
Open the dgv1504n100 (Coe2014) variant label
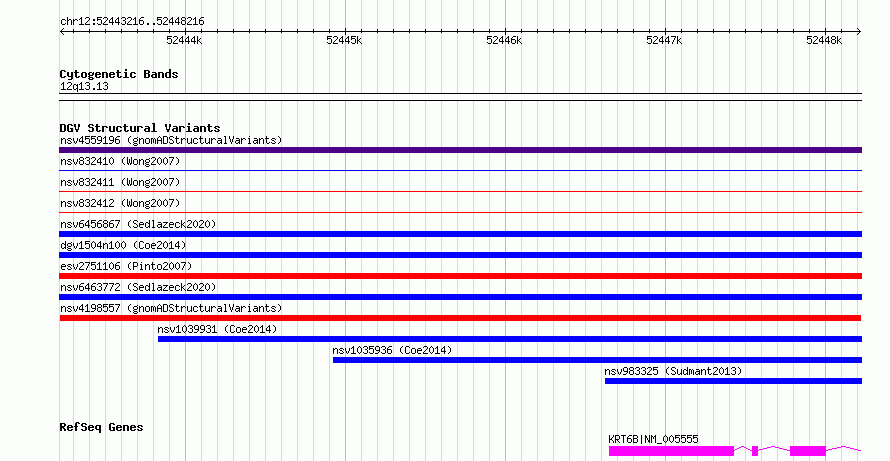[123, 245]
